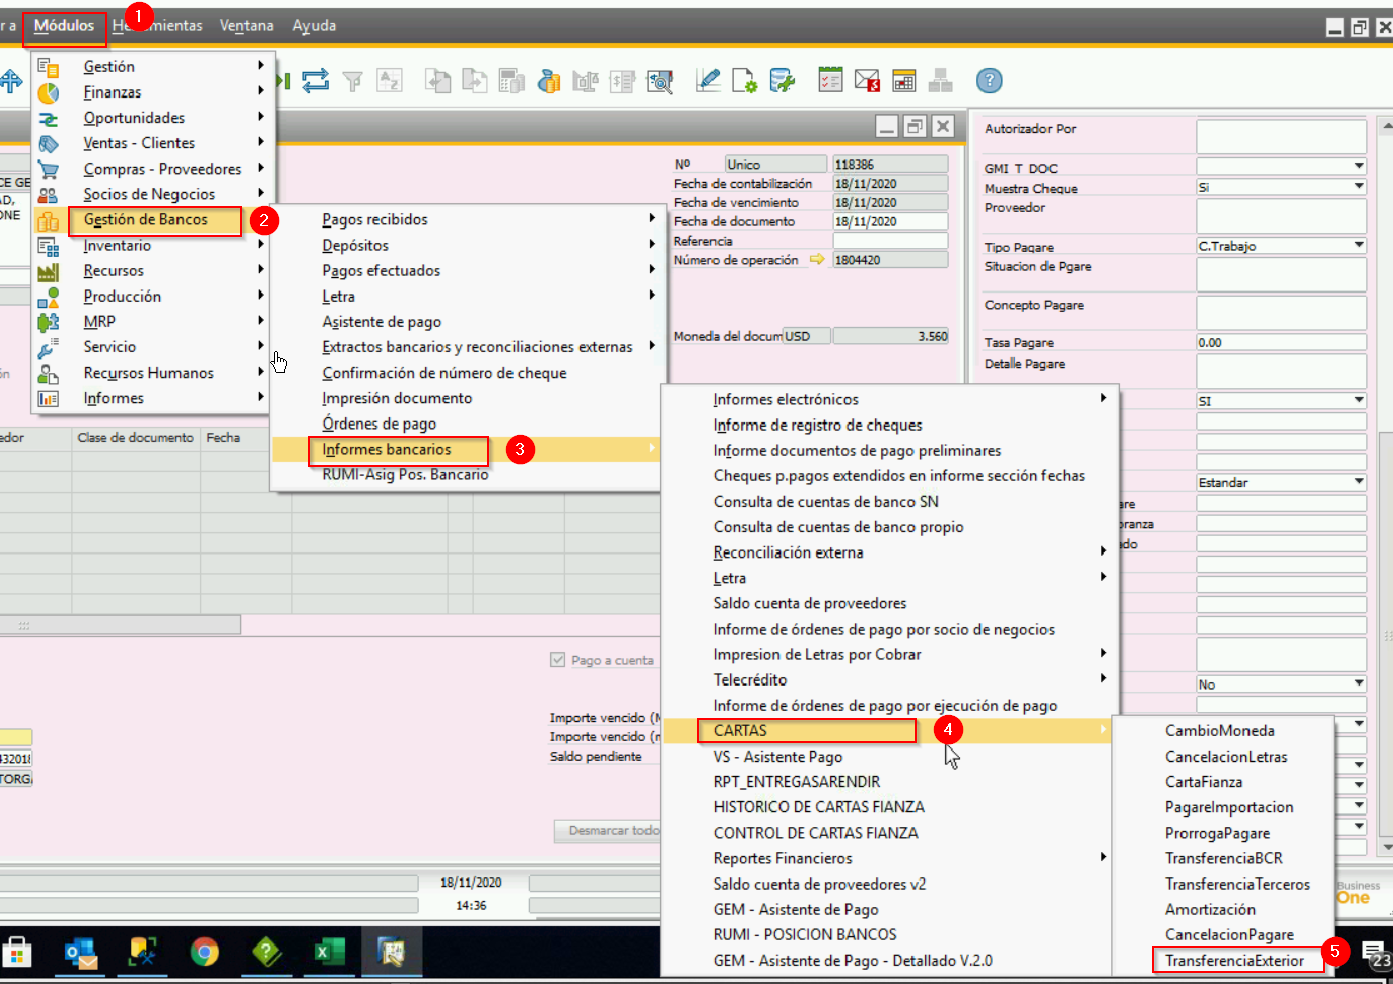
Task: Click the Clase de documento column header
Action: pyautogui.click(x=136, y=438)
